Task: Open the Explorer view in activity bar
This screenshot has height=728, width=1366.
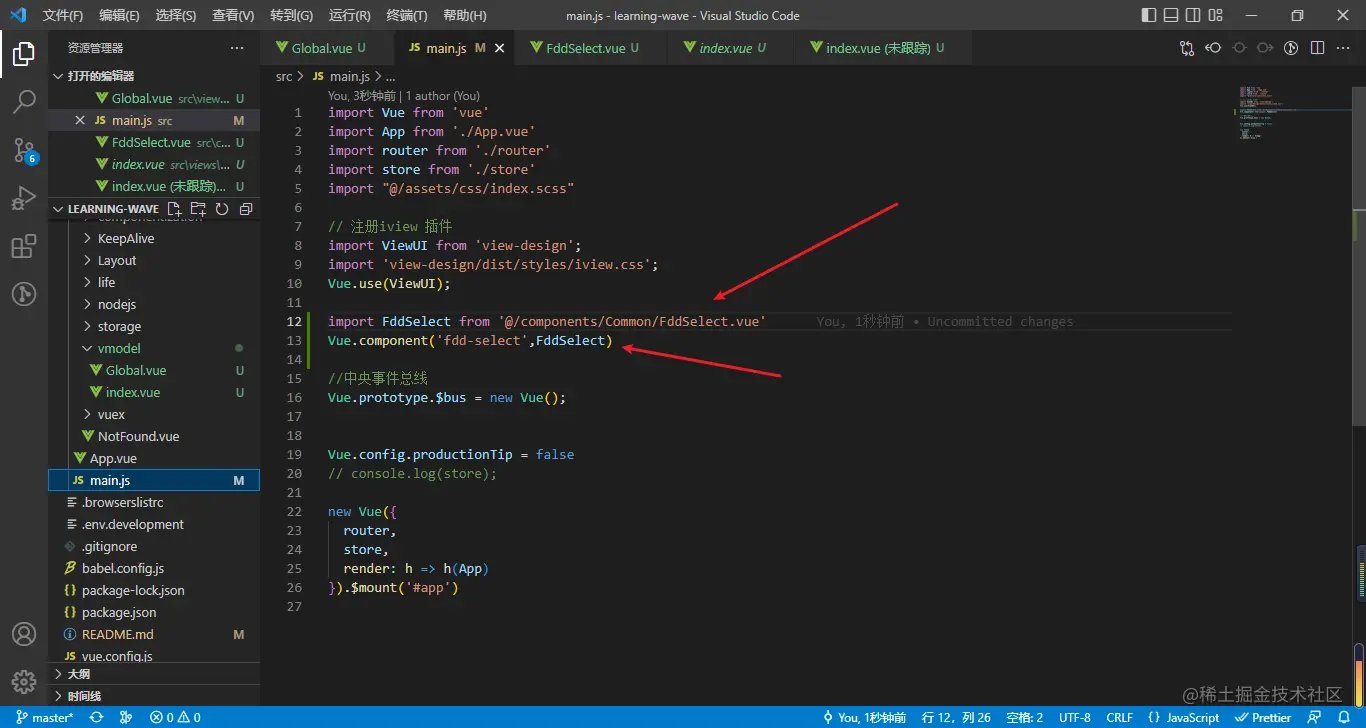Action: (24, 54)
